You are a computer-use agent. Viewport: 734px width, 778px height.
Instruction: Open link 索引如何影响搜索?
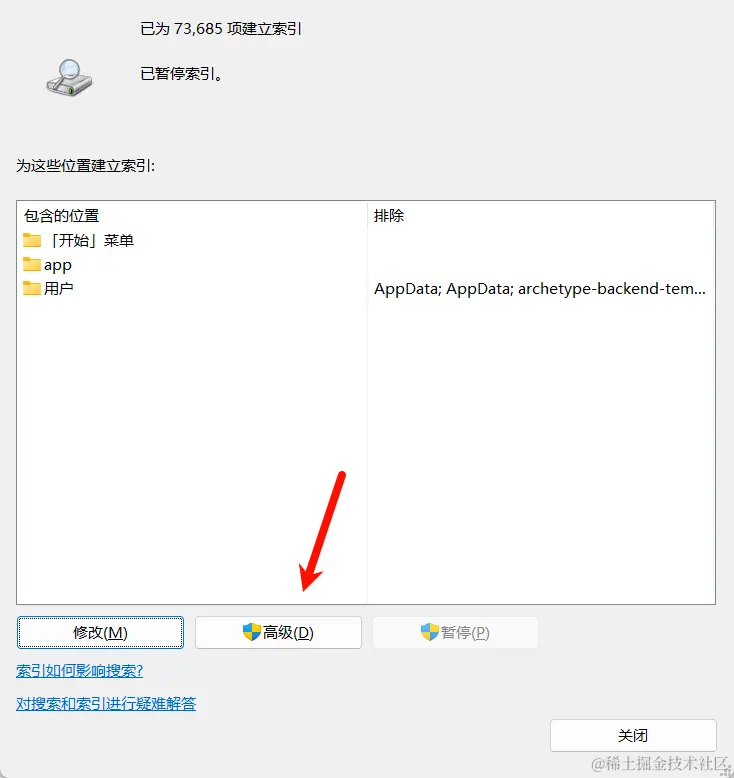[x=79, y=671]
